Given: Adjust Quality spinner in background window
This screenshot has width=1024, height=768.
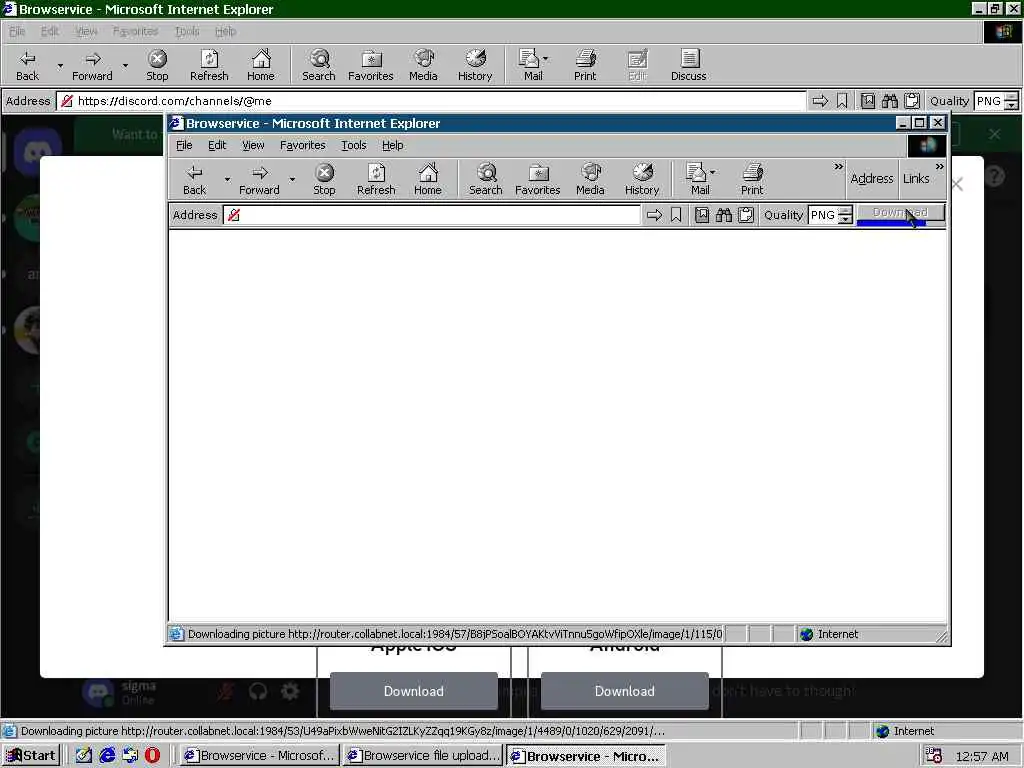Looking at the screenshot, I should coord(1012,101).
